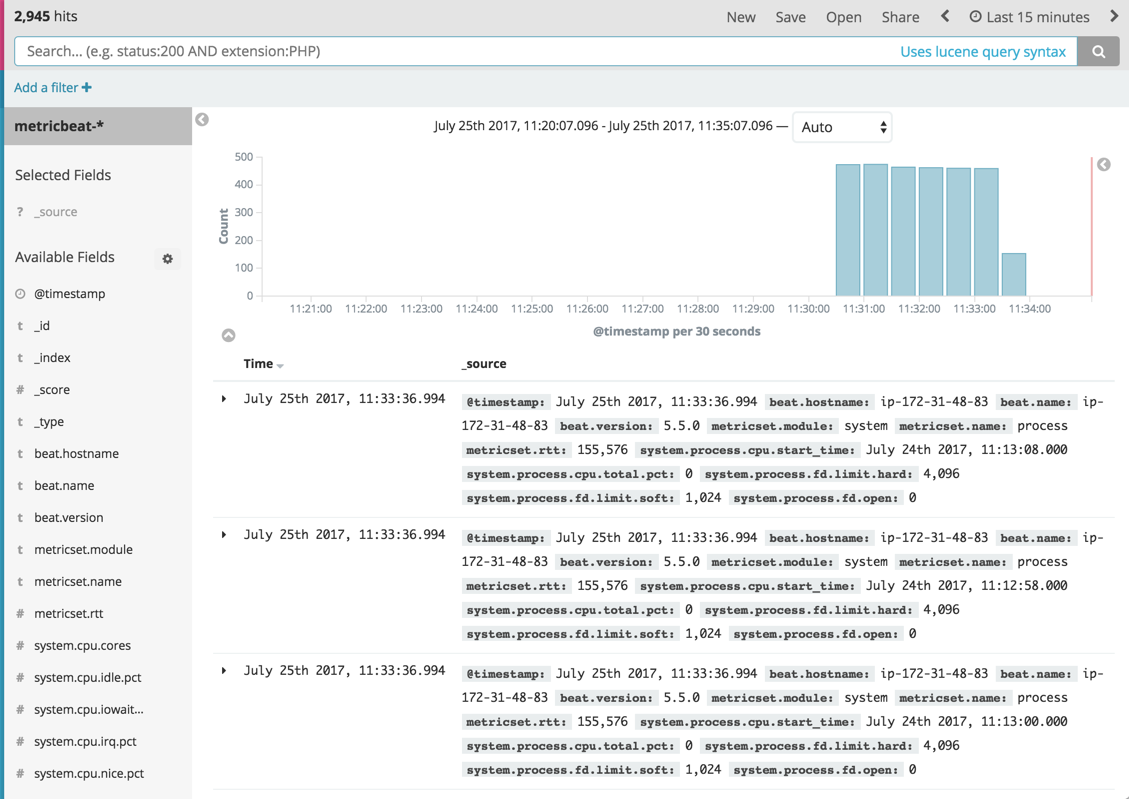Click the previous time range arrow
1129x799 pixels.
click(x=945, y=16)
